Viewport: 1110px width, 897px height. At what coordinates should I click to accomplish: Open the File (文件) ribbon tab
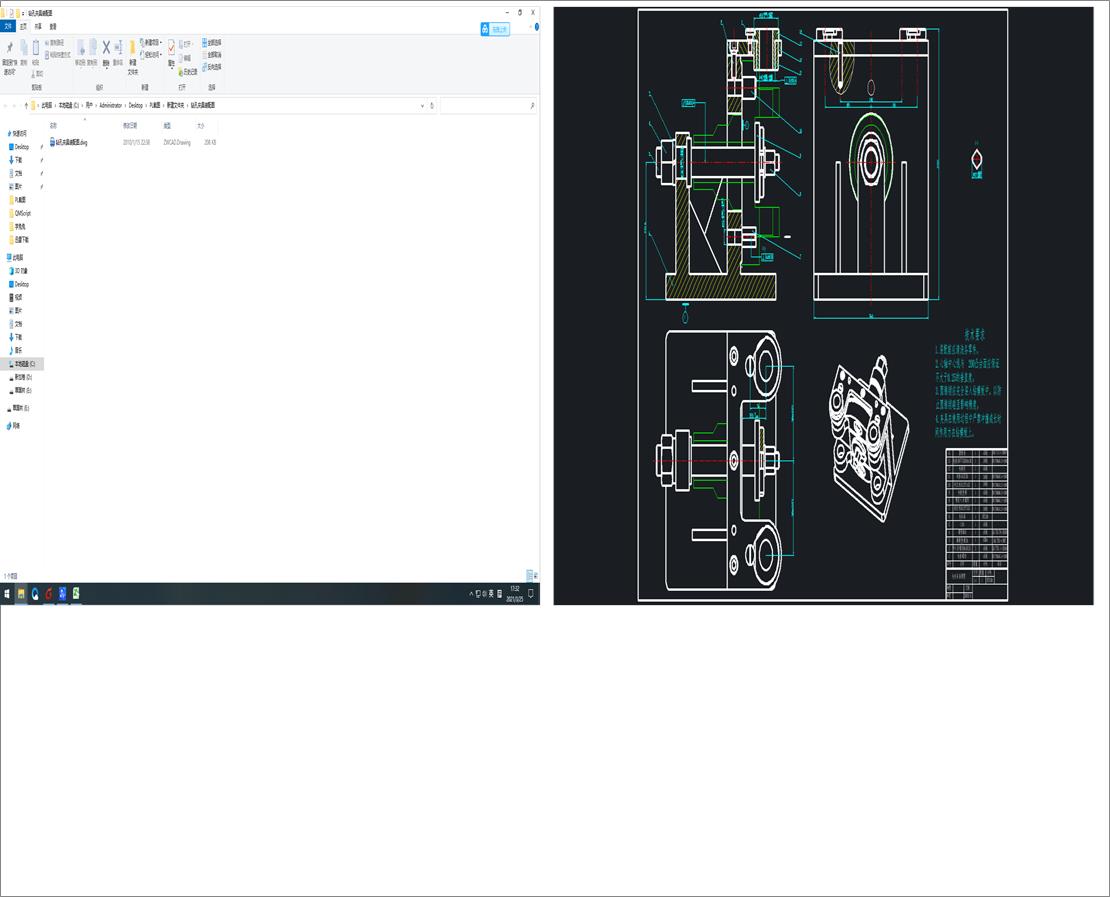click(x=8, y=26)
